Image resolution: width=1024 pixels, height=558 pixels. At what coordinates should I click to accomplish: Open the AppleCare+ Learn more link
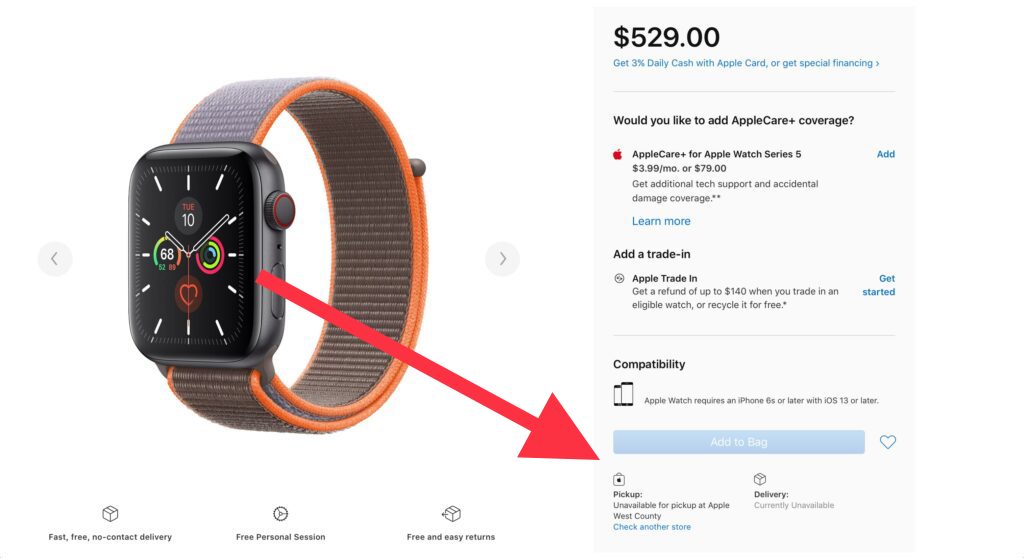pos(661,221)
